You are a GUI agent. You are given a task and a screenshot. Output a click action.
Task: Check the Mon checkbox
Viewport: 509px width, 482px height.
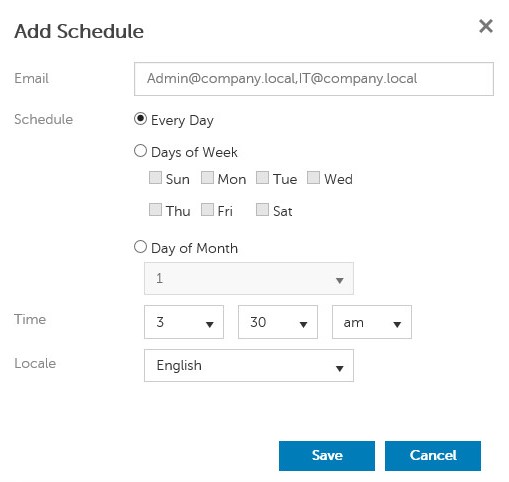207,178
